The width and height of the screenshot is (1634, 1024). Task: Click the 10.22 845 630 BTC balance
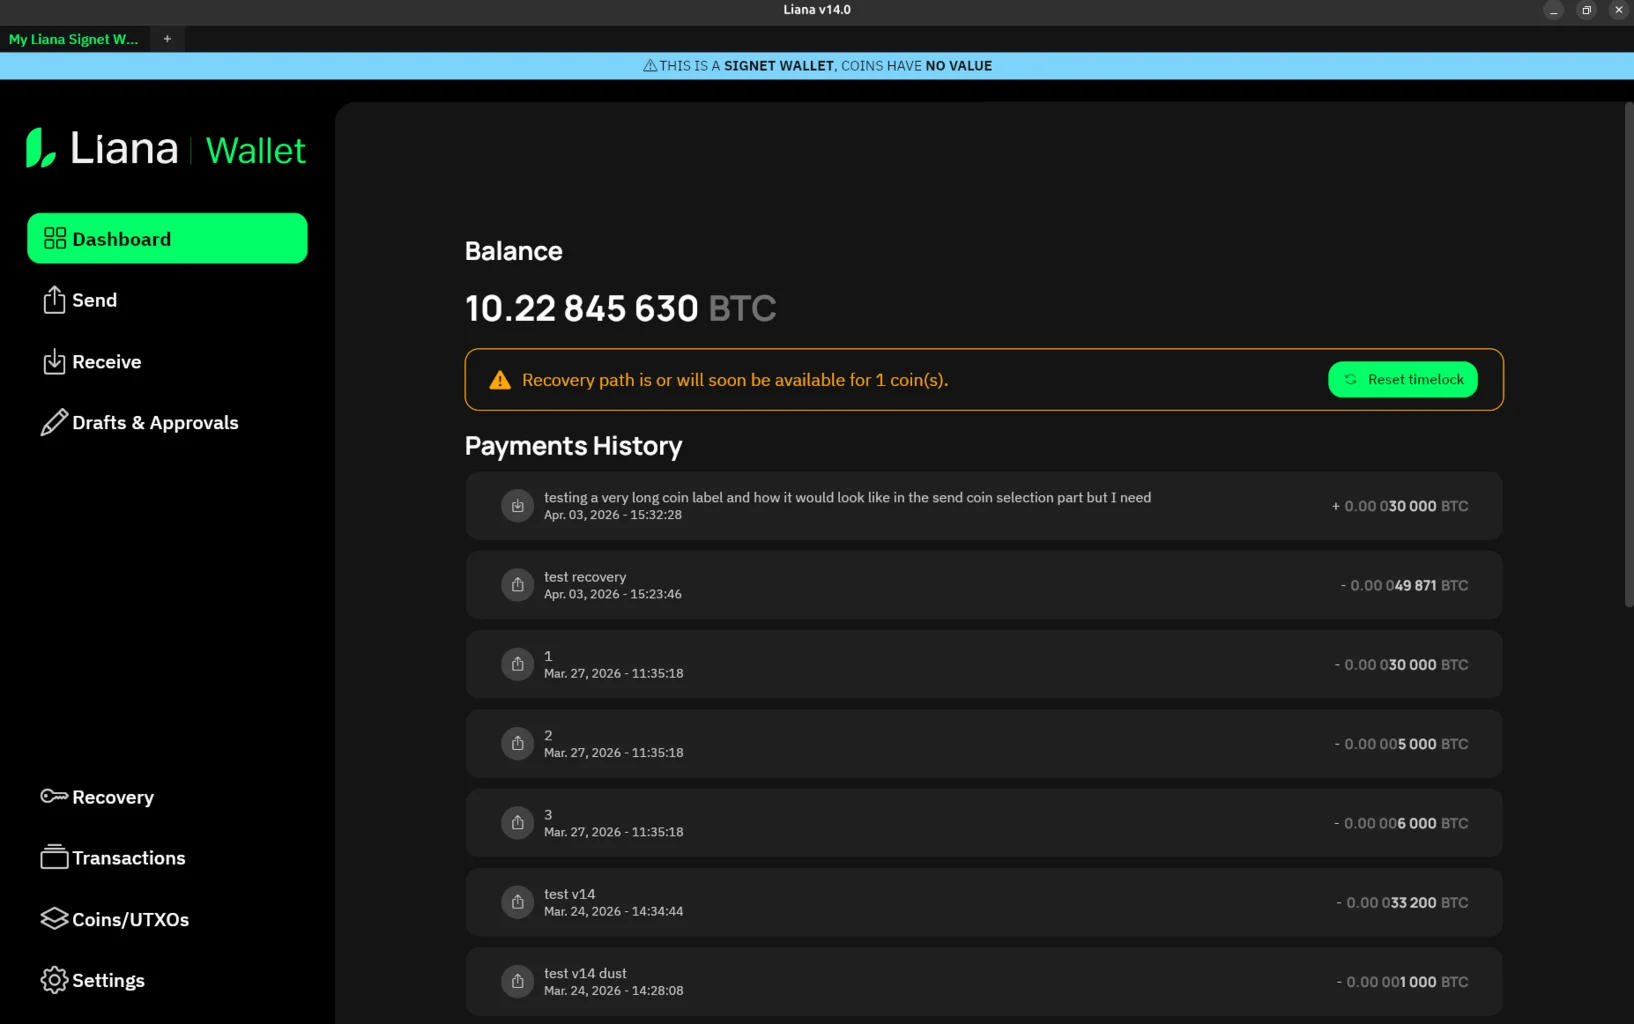(x=620, y=308)
